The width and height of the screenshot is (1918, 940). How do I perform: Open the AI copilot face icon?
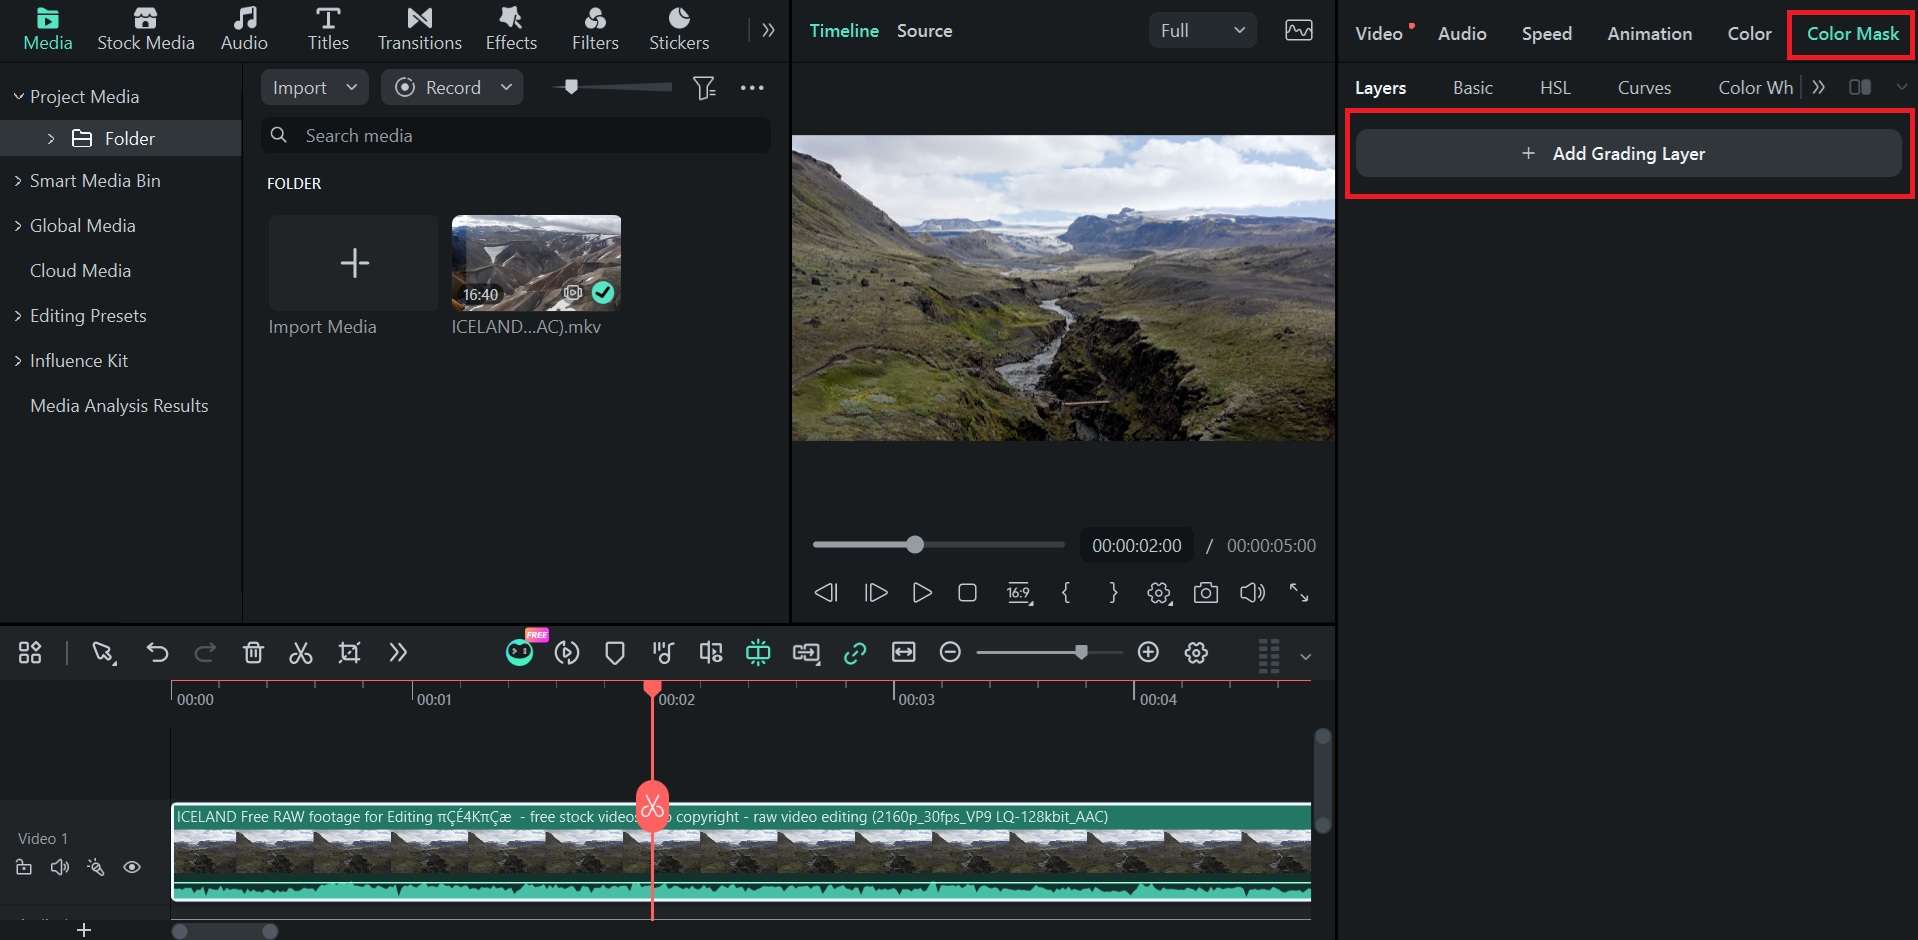[520, 652]
